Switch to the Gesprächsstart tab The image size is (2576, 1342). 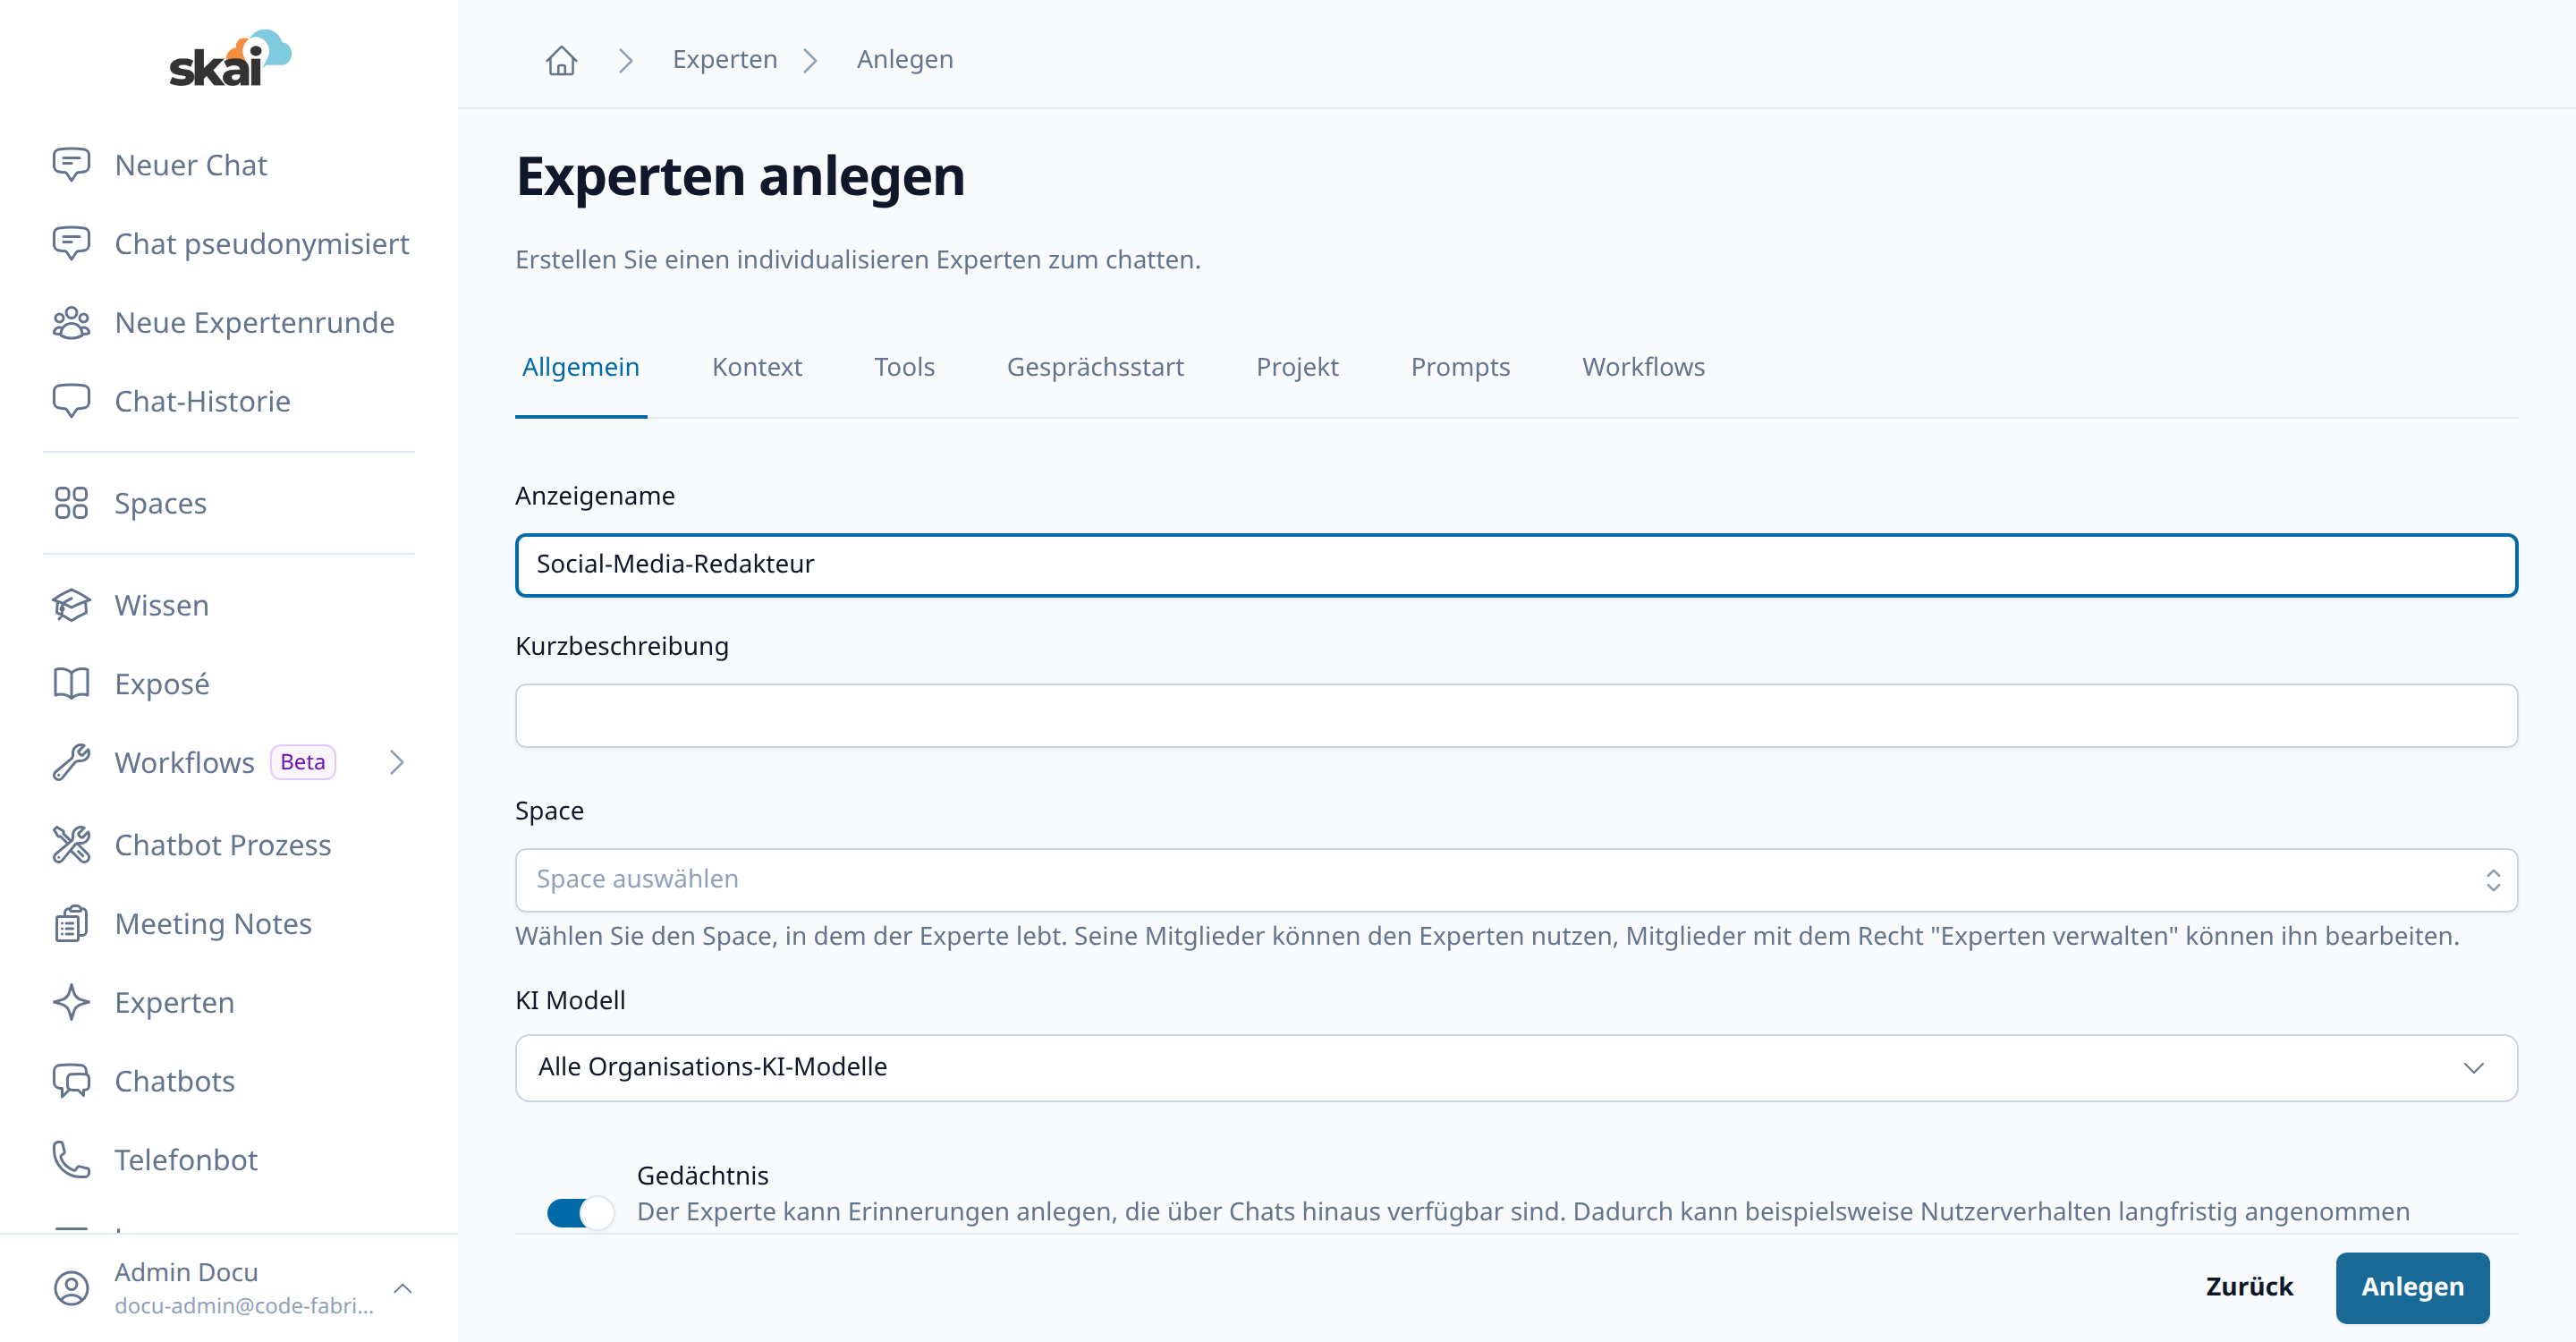(1095, 367)
